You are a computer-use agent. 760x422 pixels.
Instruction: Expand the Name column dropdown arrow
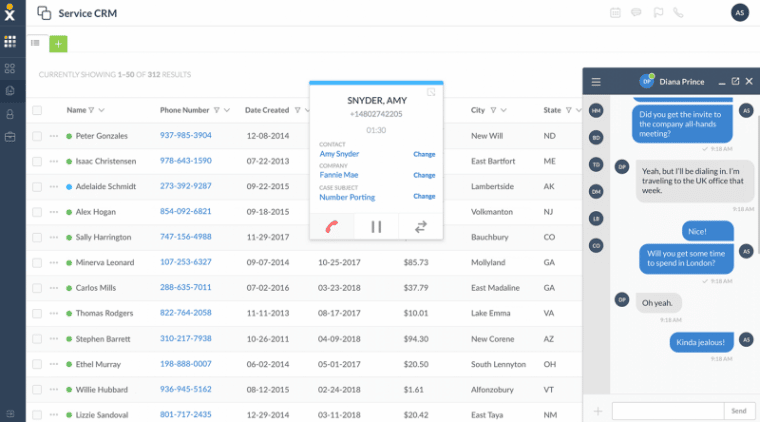[x=104, y=111]
